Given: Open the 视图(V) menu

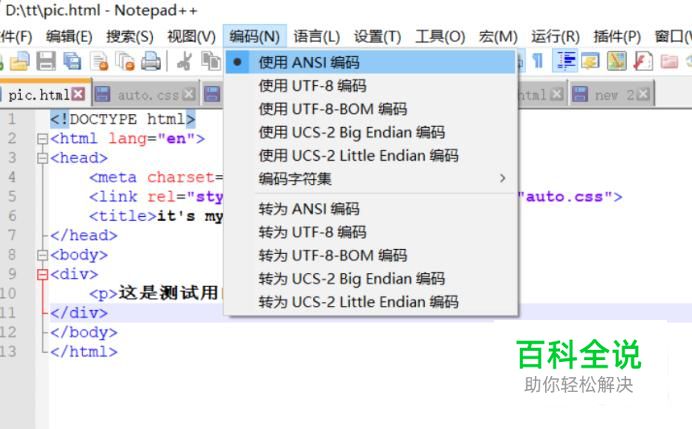Looking at the screenshot, I should click(192, 37).
